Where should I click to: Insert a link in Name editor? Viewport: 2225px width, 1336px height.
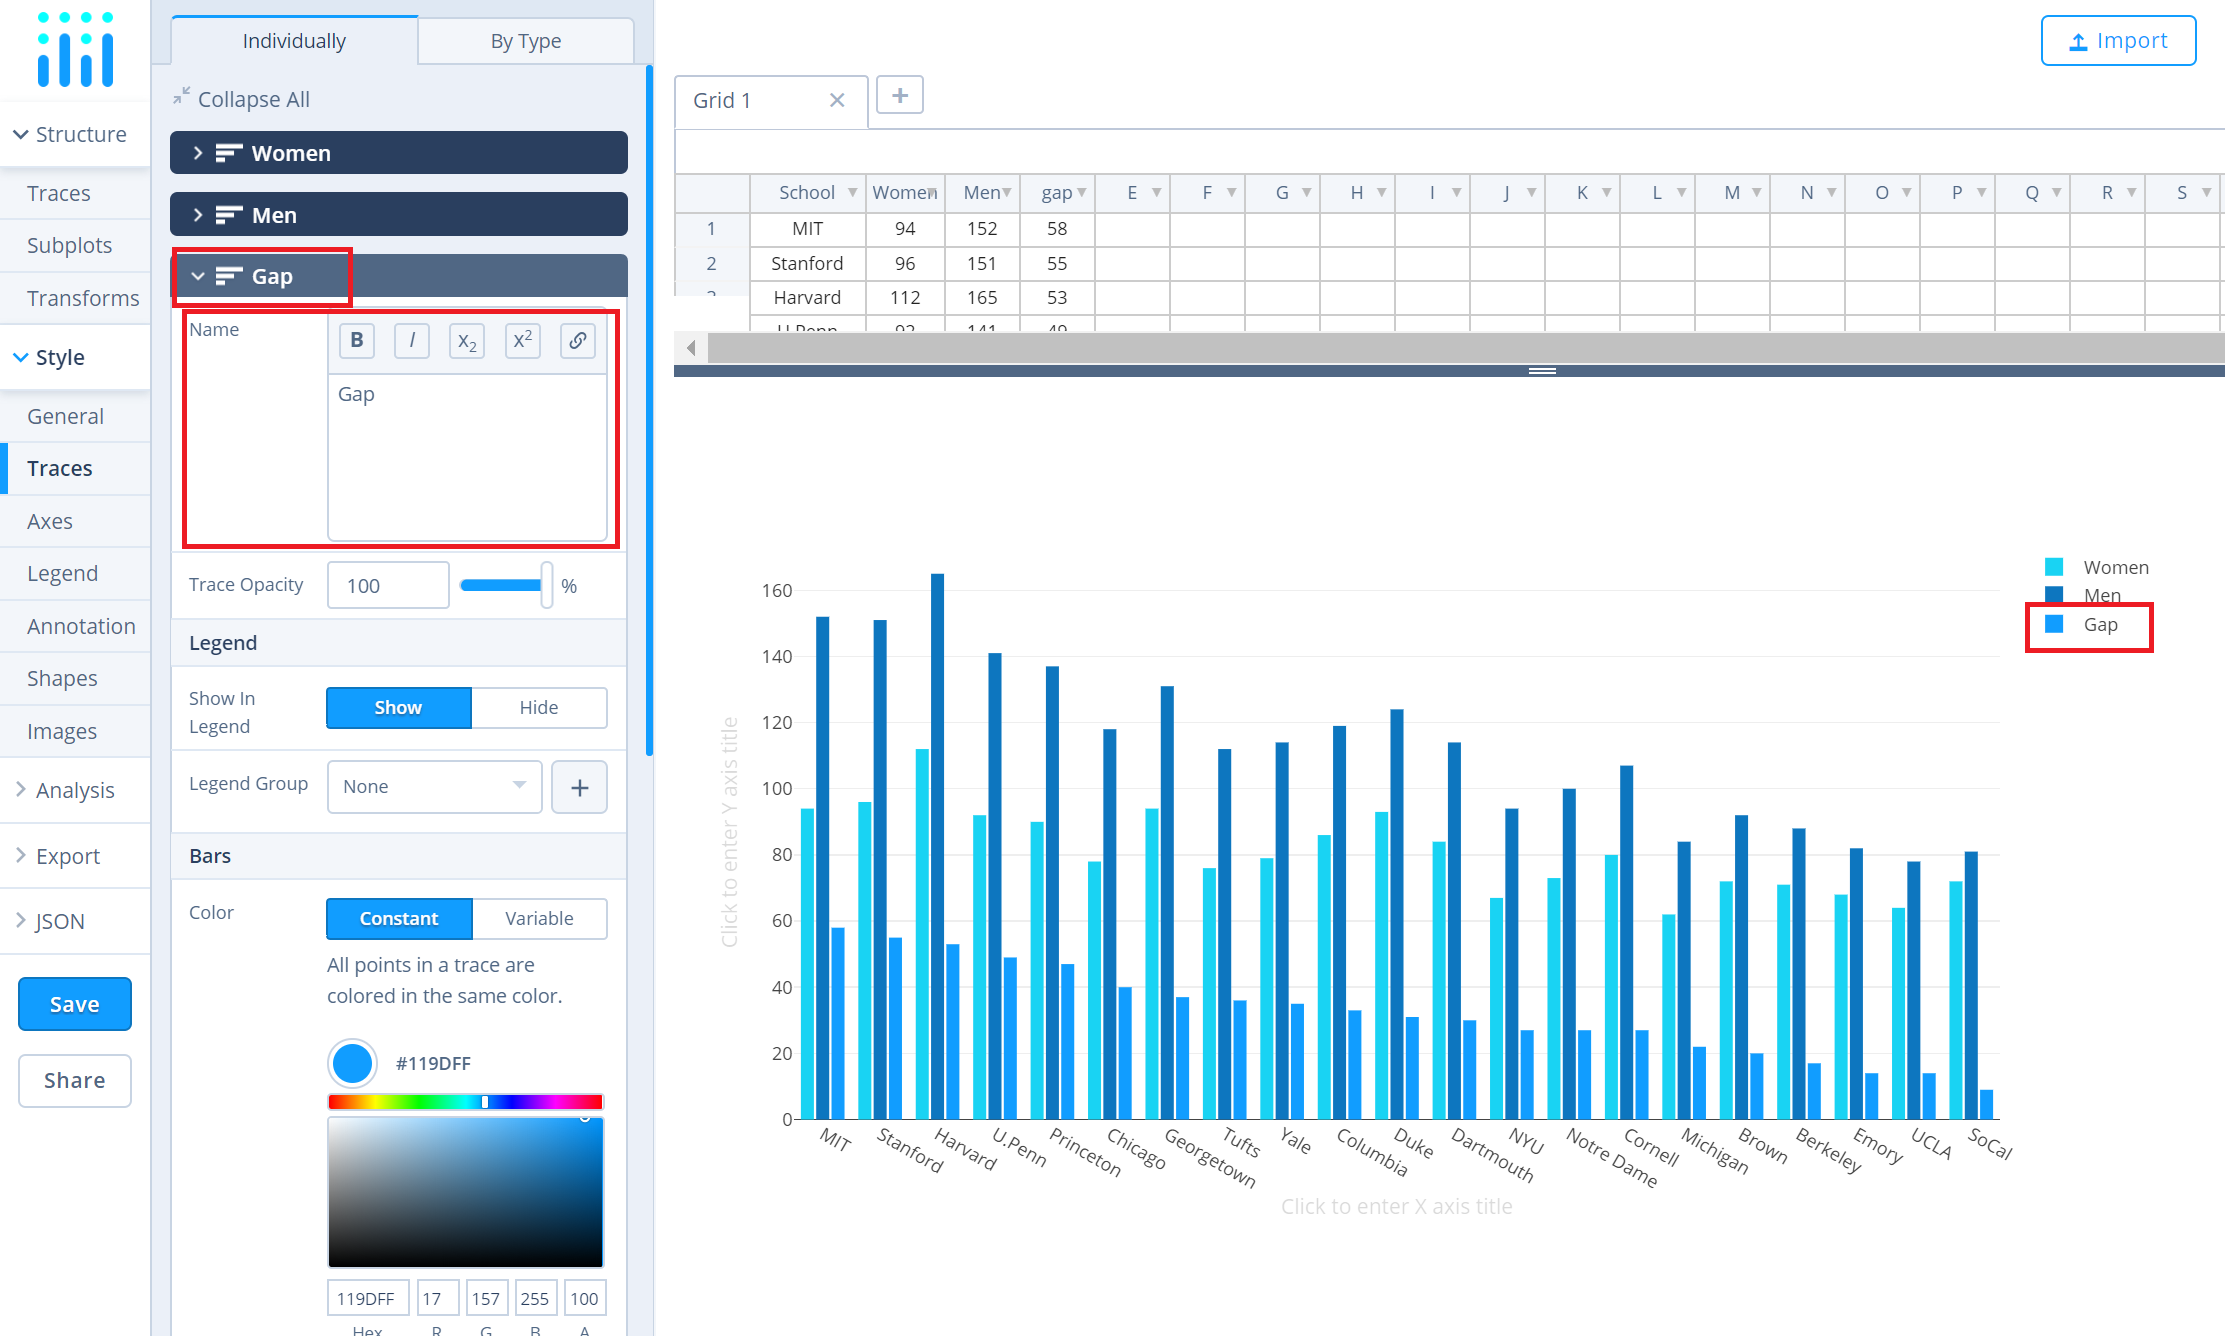(x=578, y=341)
